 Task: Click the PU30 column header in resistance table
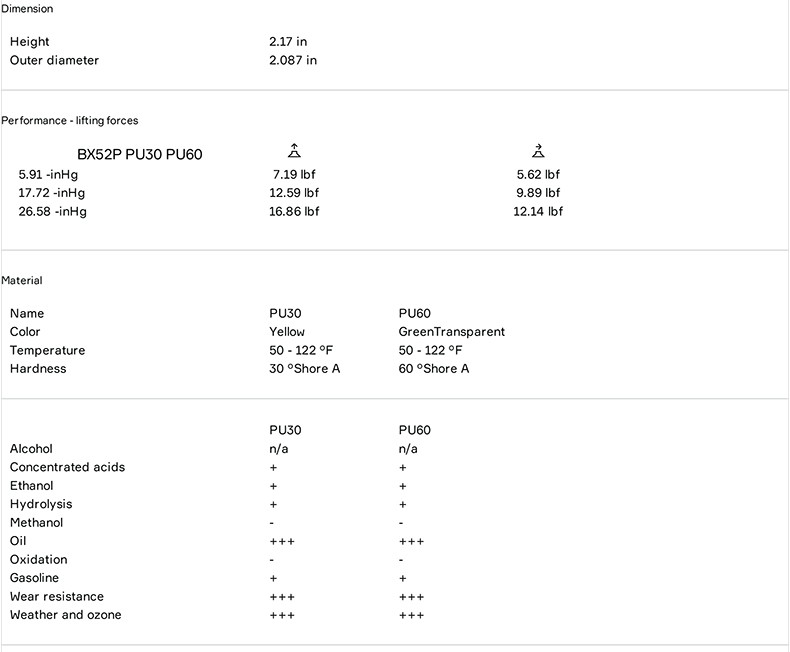click(285, 431)
